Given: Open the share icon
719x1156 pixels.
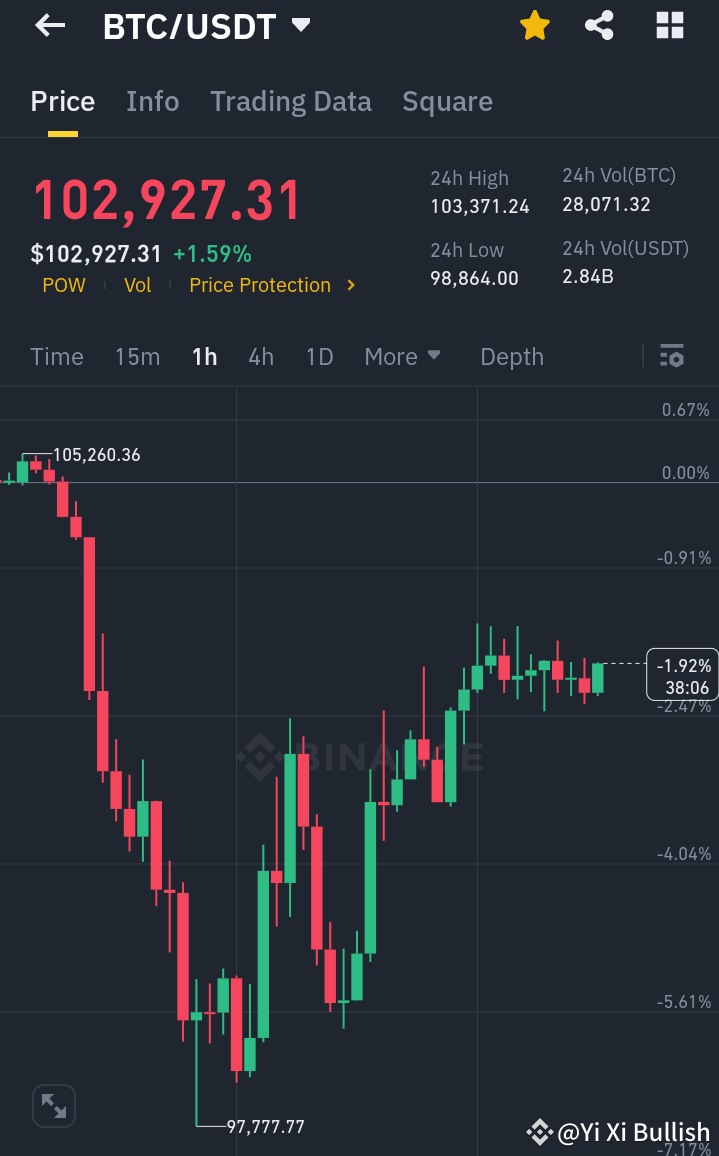Looking at the screenshot, I should point(599,26).
